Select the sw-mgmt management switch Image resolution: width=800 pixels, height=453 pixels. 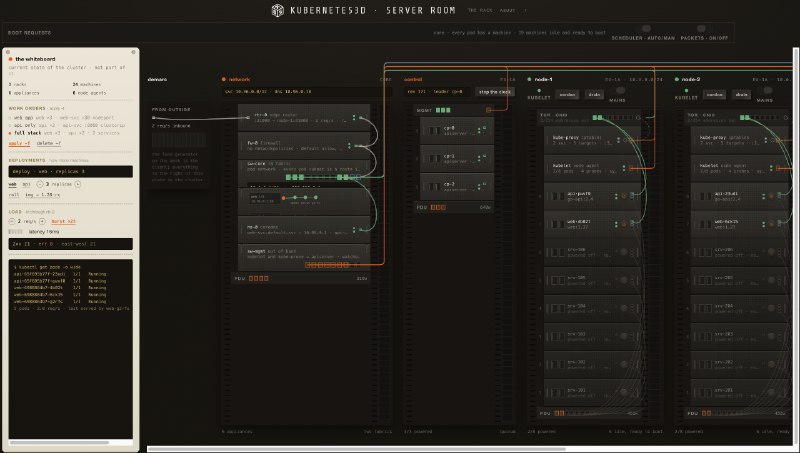(x=304, y=257)
